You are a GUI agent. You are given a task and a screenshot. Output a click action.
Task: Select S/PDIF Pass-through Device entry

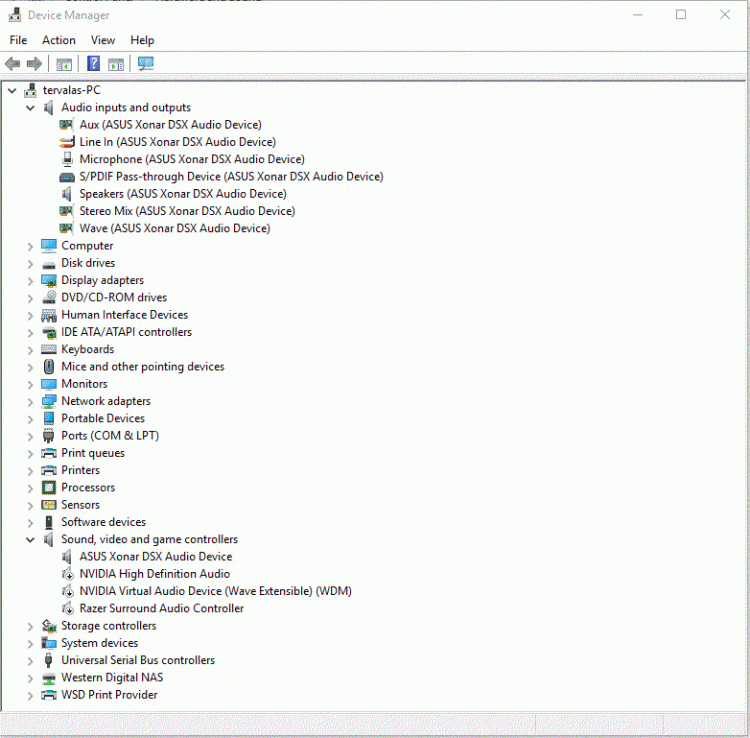(x=231, y=176)
